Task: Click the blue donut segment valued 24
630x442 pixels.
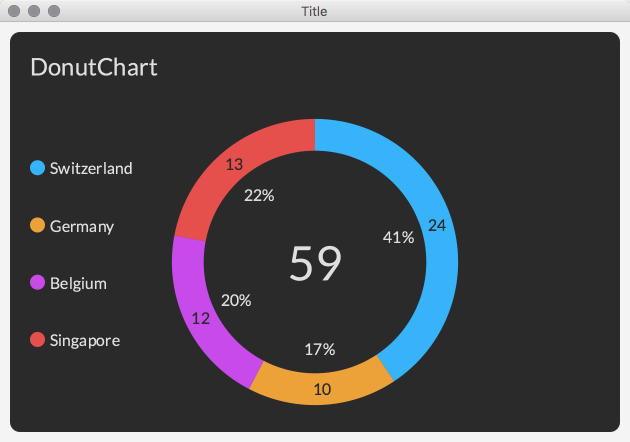Action: pos(437,225)
